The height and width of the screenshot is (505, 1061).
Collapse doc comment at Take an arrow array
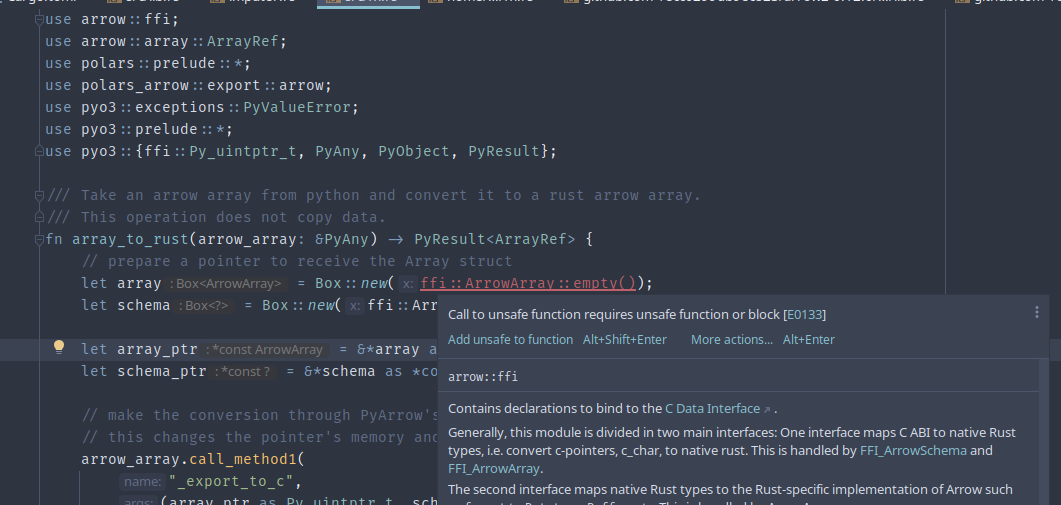(39, 196)
